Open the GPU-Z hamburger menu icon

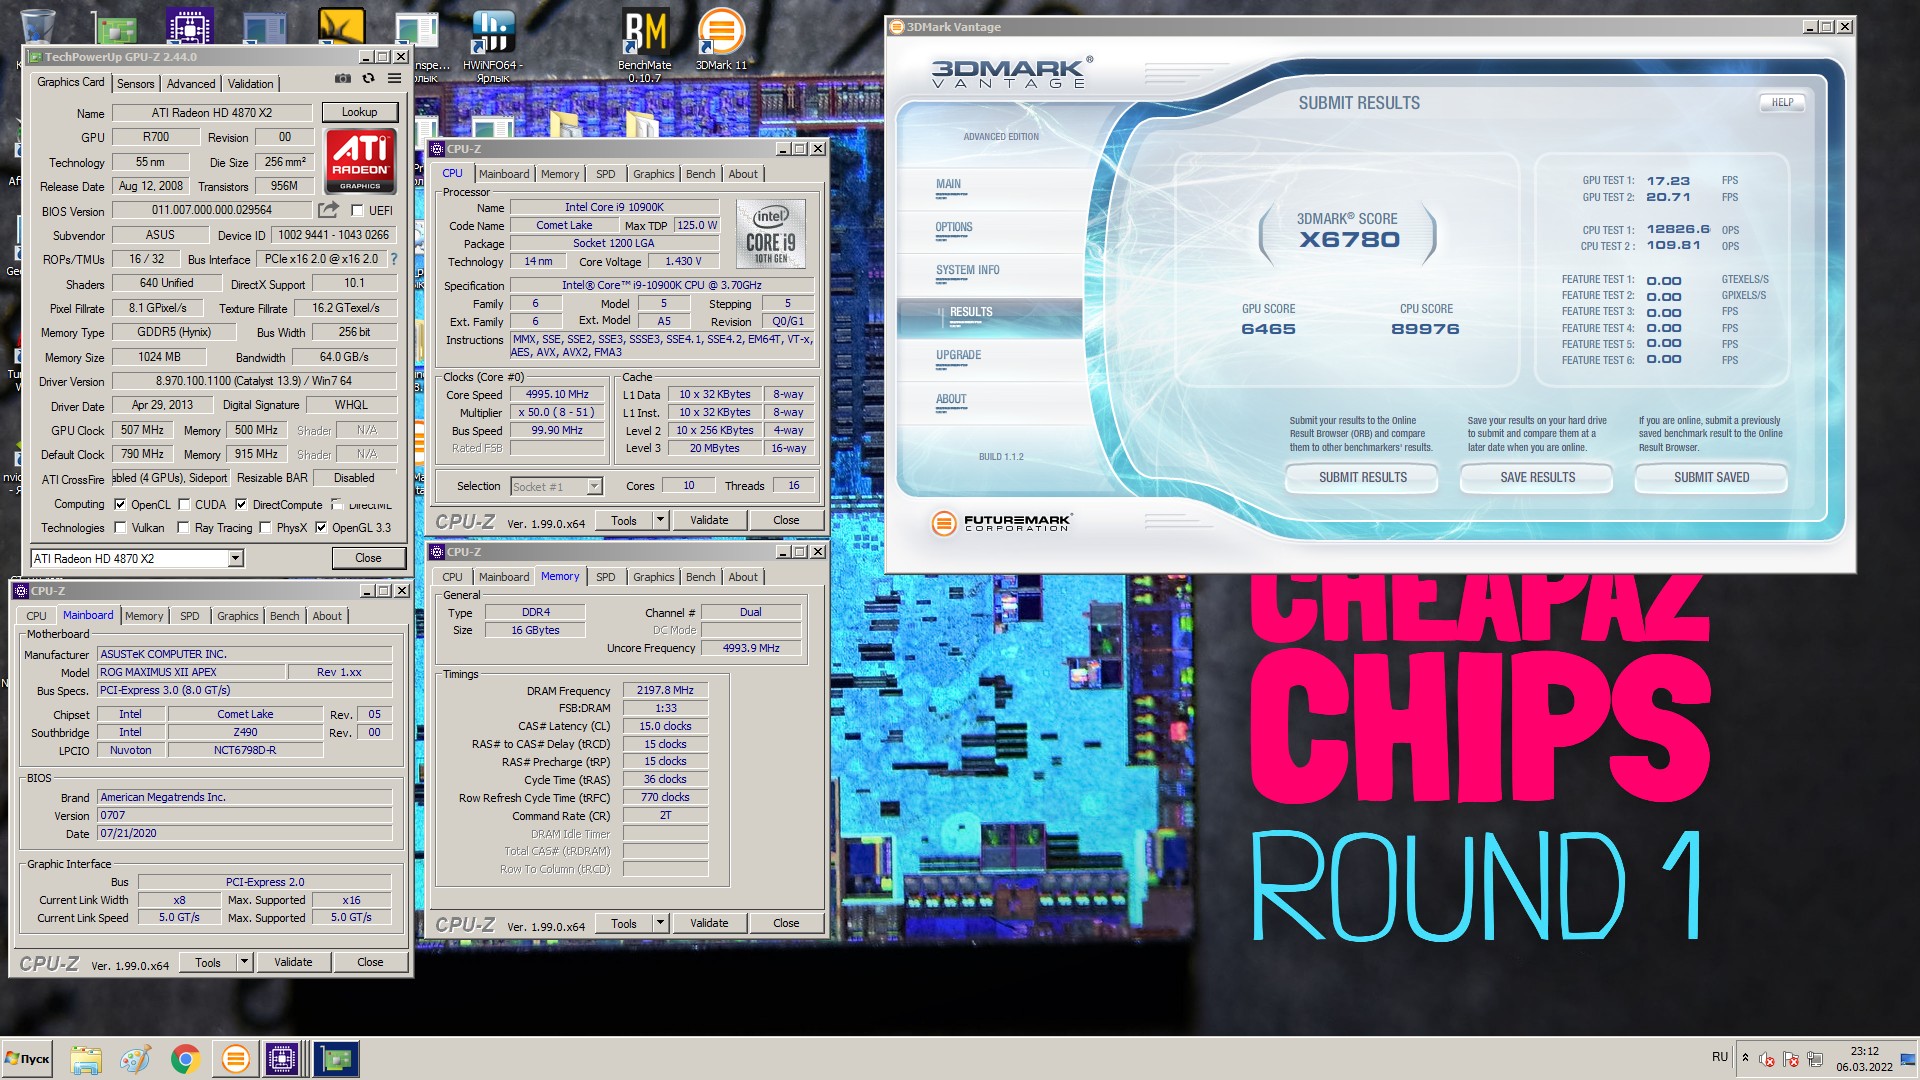[x=395, y=79]
